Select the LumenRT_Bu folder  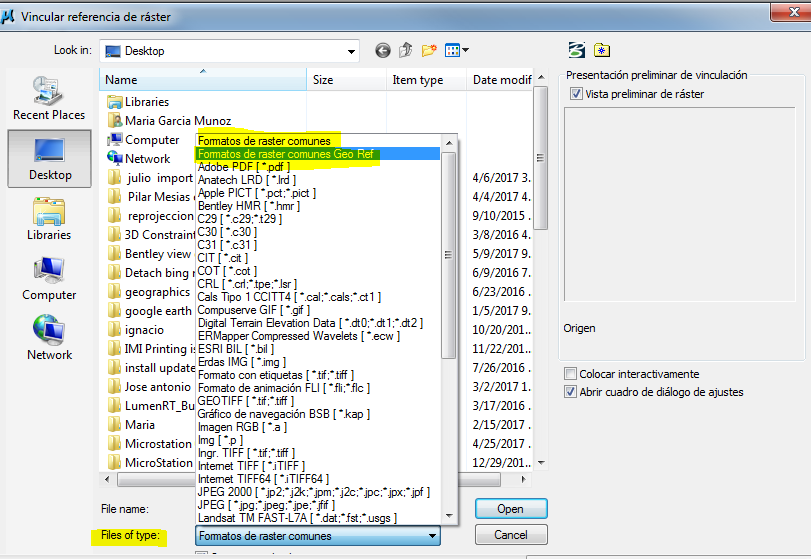151,406
